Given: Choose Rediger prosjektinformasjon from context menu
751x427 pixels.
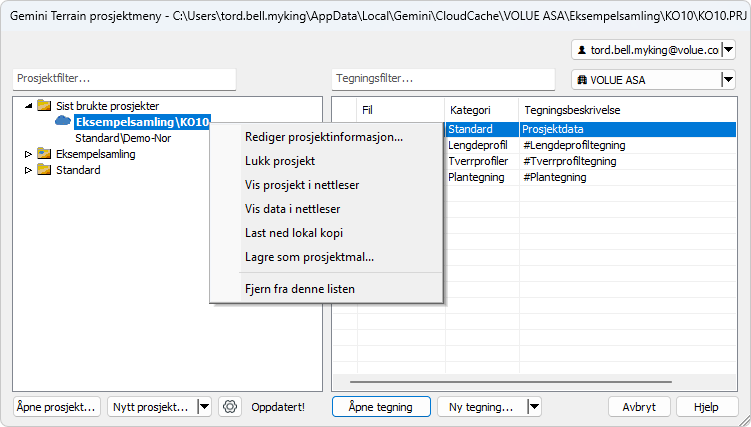Looking at the screenshot, I should point(324,137).
